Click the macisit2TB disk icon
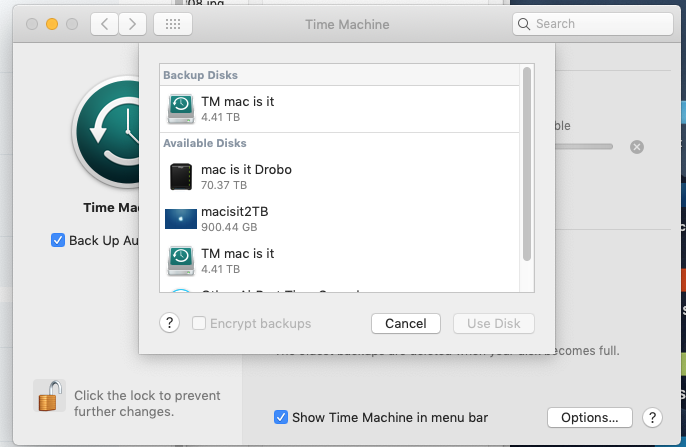Image resolution: width=686 pixels, height=447 pixels. pyautogui.click(x=181, y=219)
